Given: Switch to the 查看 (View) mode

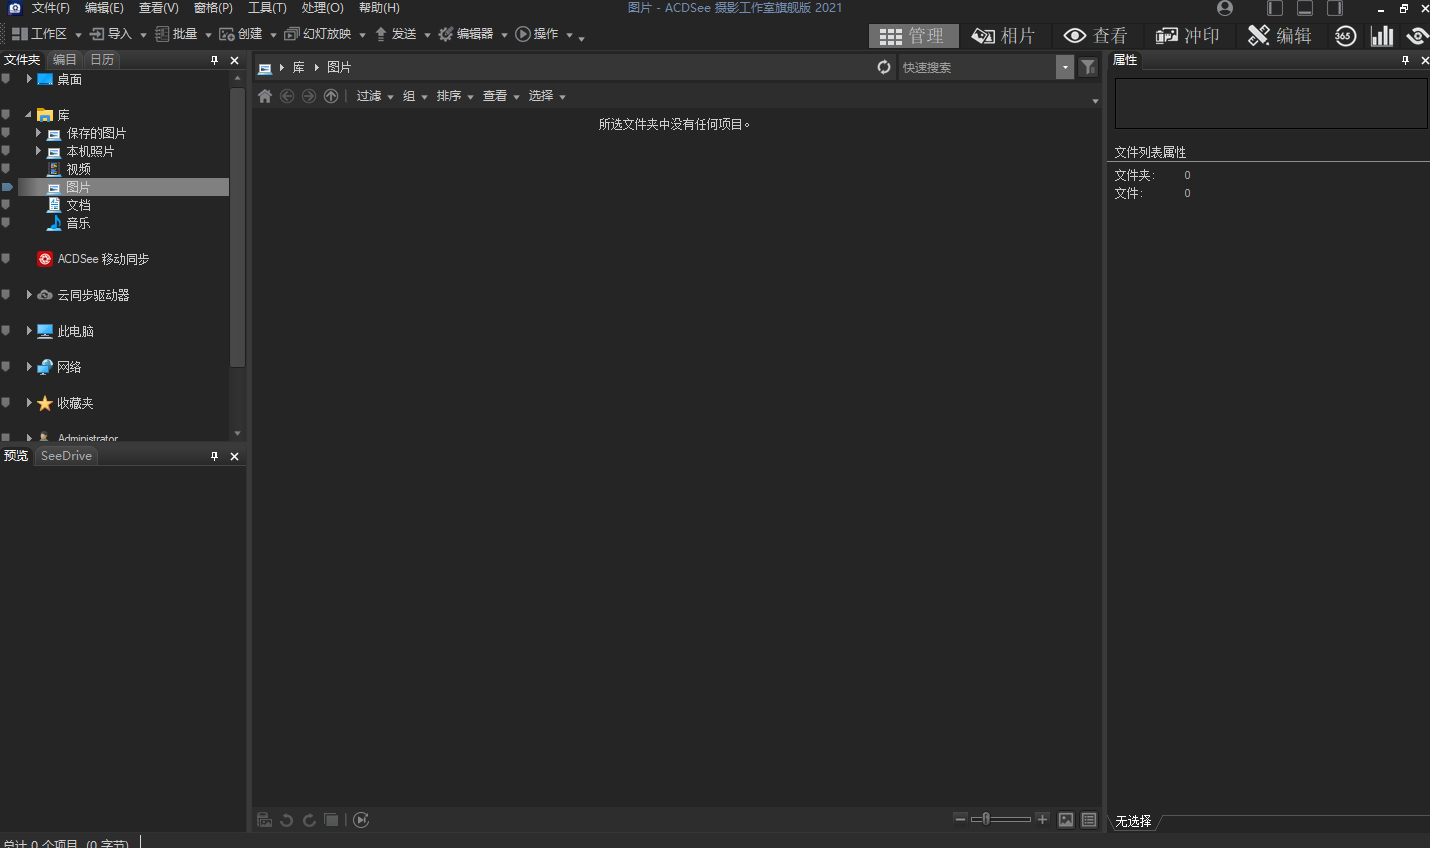Looking at the screenshot, I should pyautogui.click(x=1095, y=36).
